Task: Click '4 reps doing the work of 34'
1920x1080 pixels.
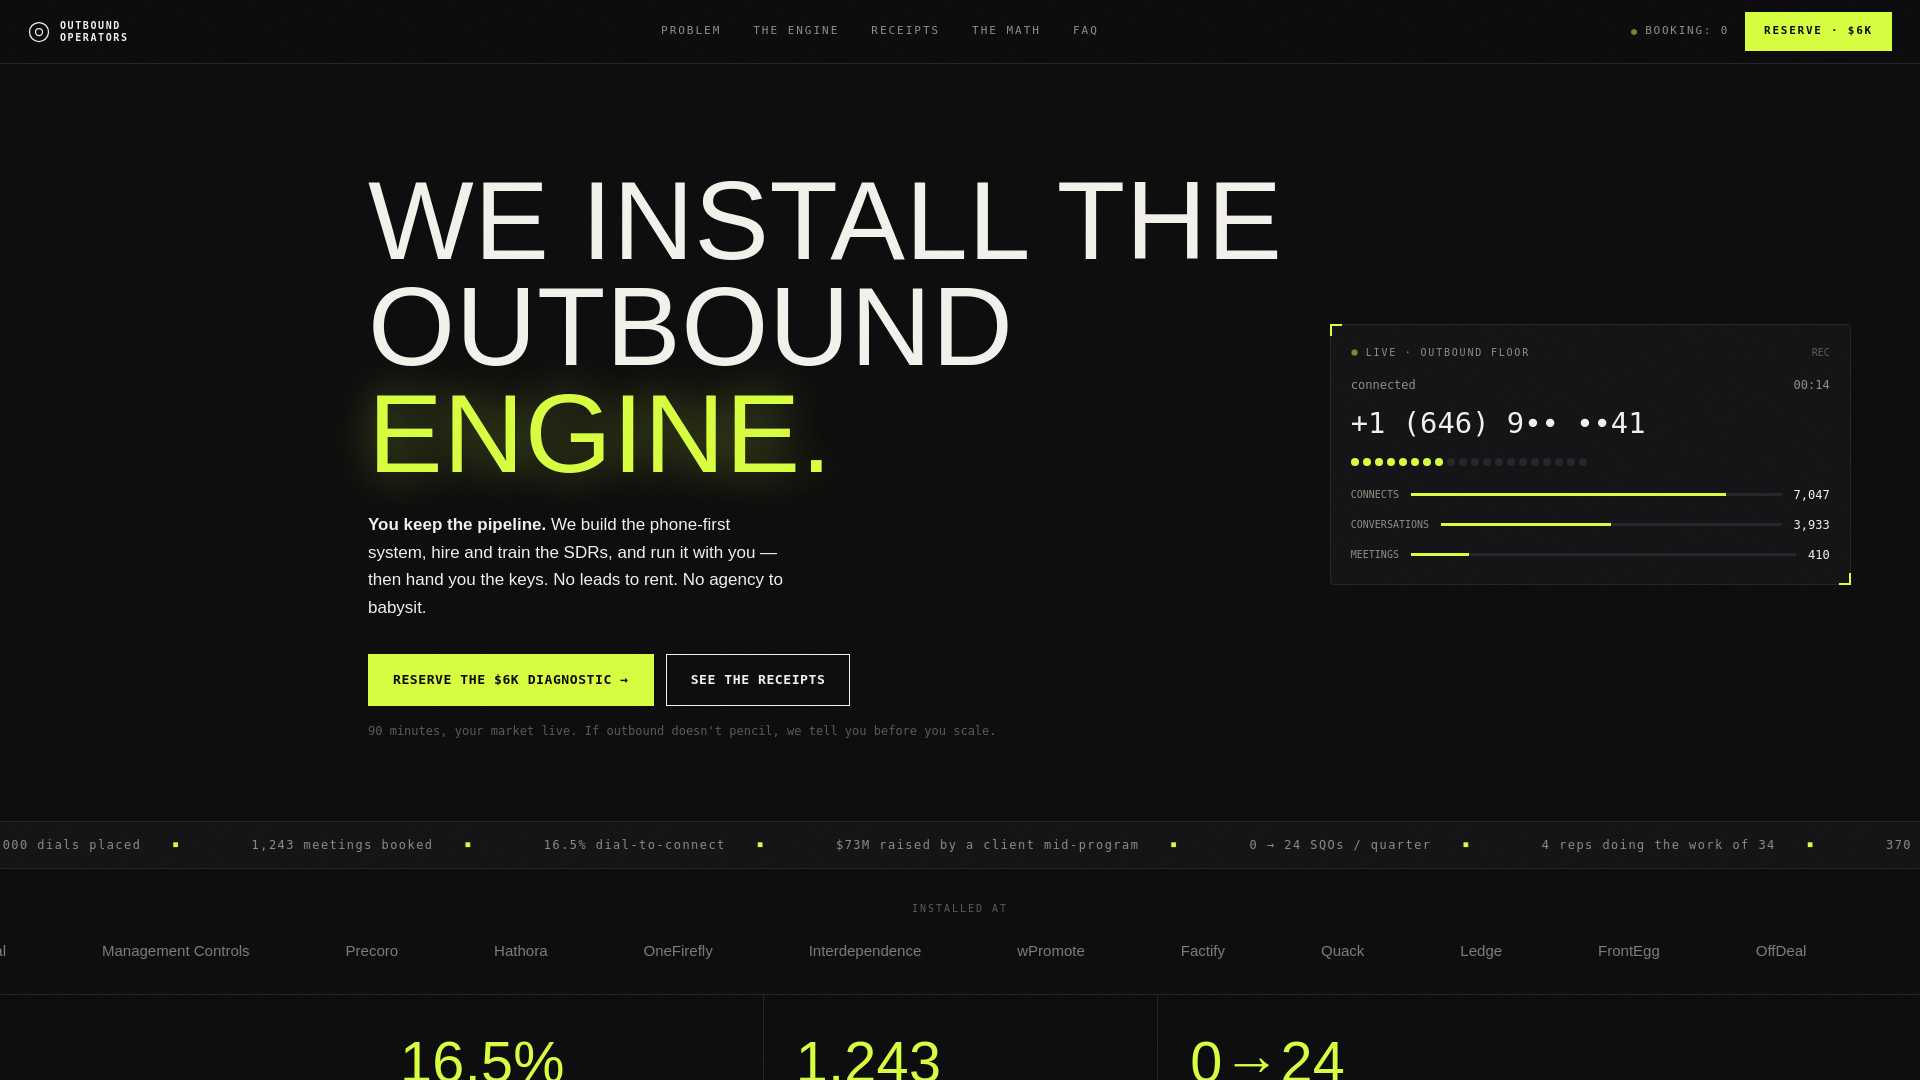Action: [1658, 845]
